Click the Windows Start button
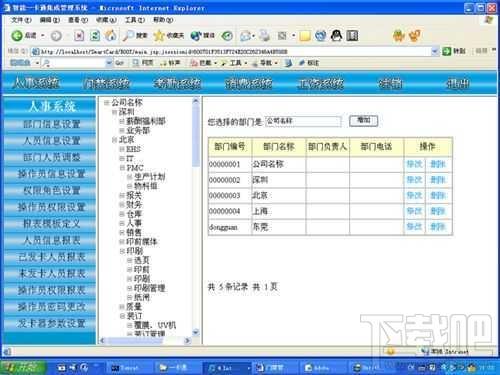500x375 pixels. (22, 367)
